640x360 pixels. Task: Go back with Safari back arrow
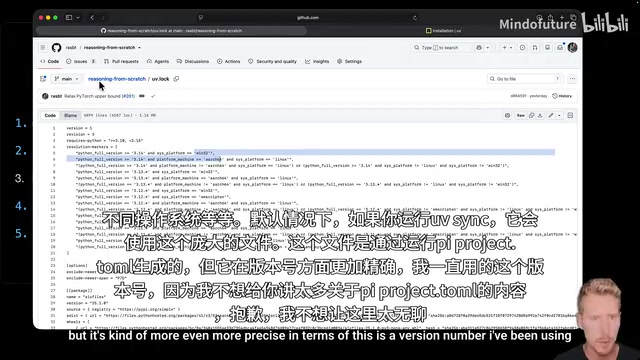[92, 18]
